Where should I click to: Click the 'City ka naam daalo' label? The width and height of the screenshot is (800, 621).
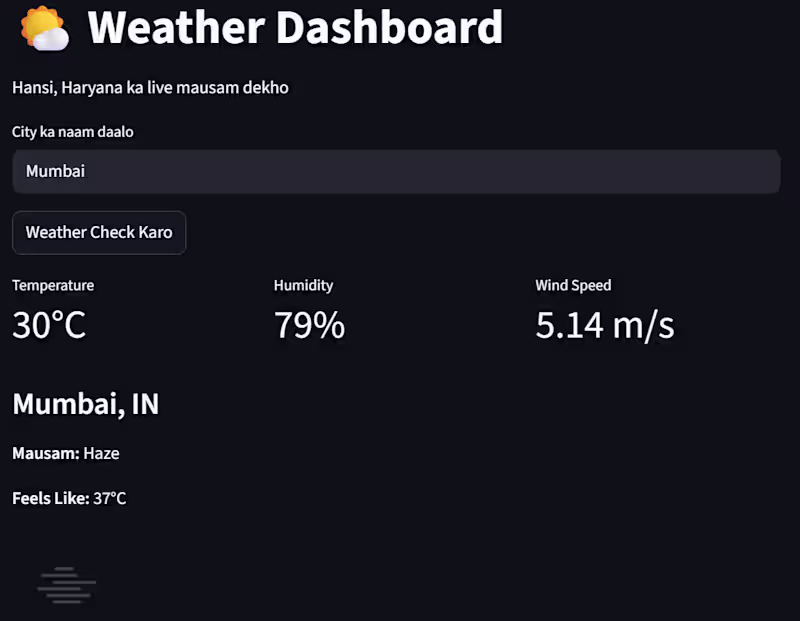coord(73,132)
